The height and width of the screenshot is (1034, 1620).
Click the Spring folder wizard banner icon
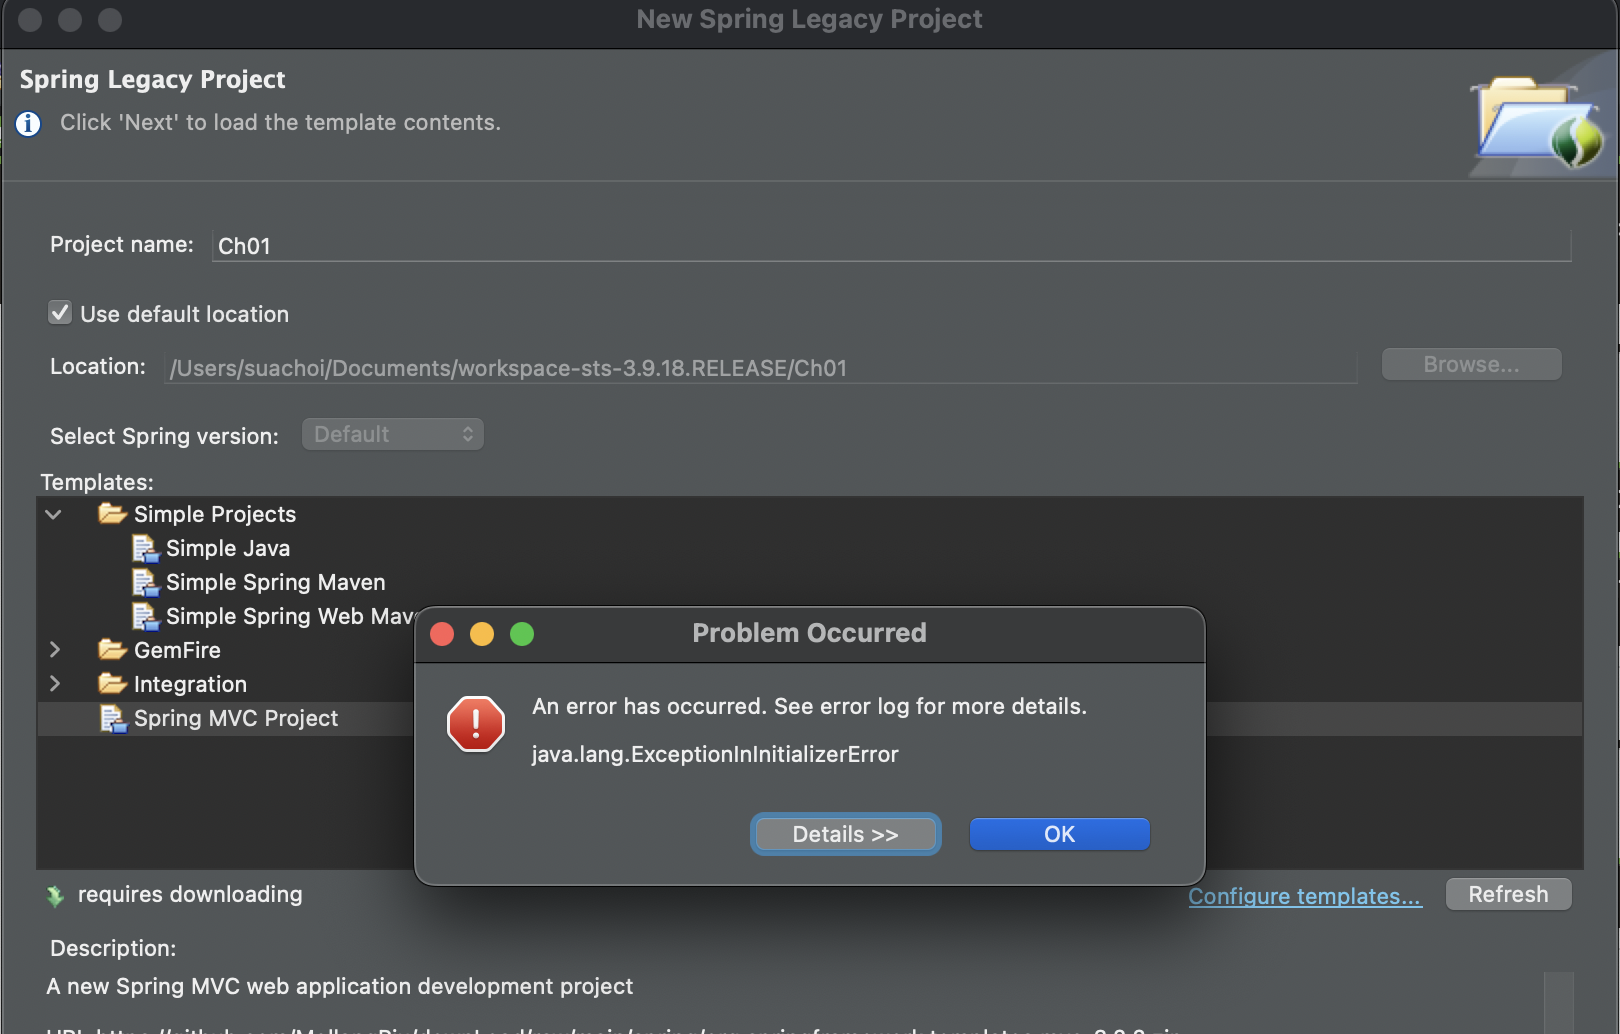(x=1537, y=120)
